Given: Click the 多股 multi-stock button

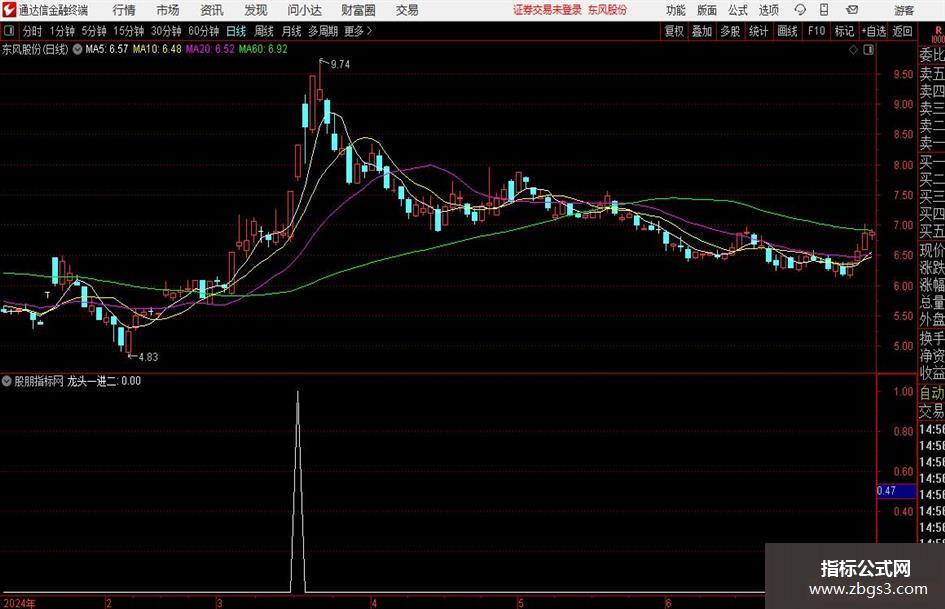Looking at the screenshot, I should click(730, 31).
